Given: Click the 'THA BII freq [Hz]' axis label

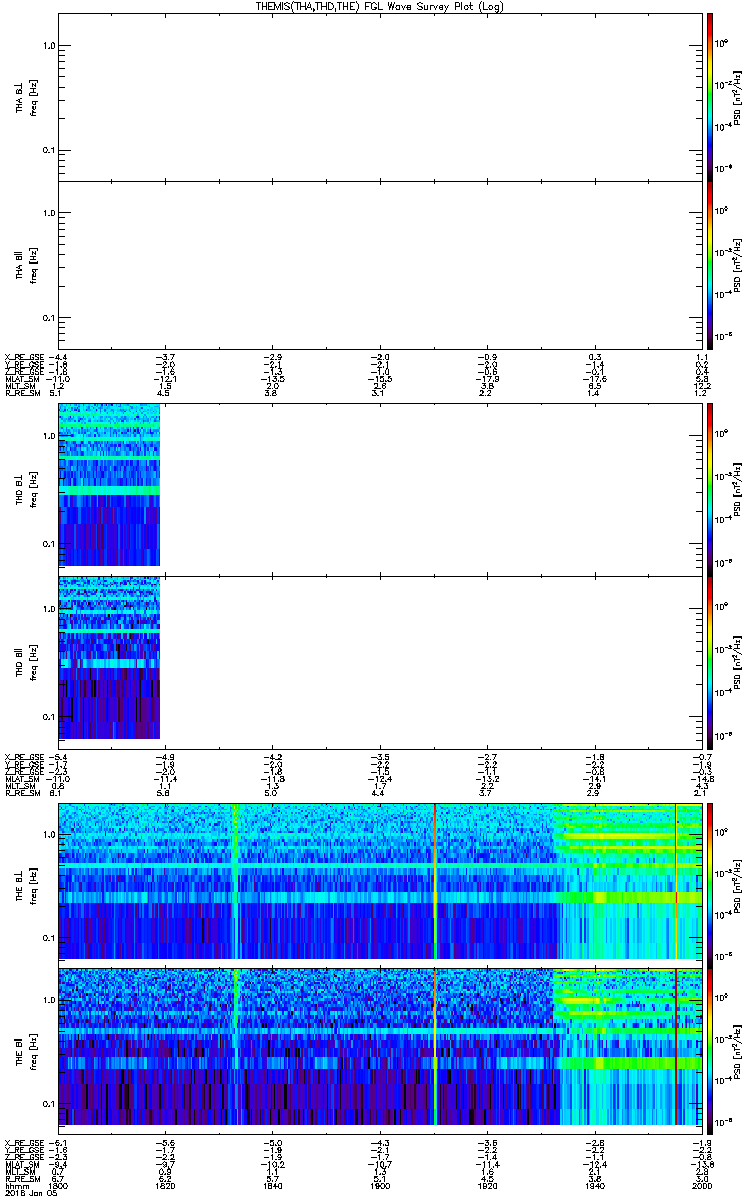Looking at the screenshot, I should tap(26, 264).
